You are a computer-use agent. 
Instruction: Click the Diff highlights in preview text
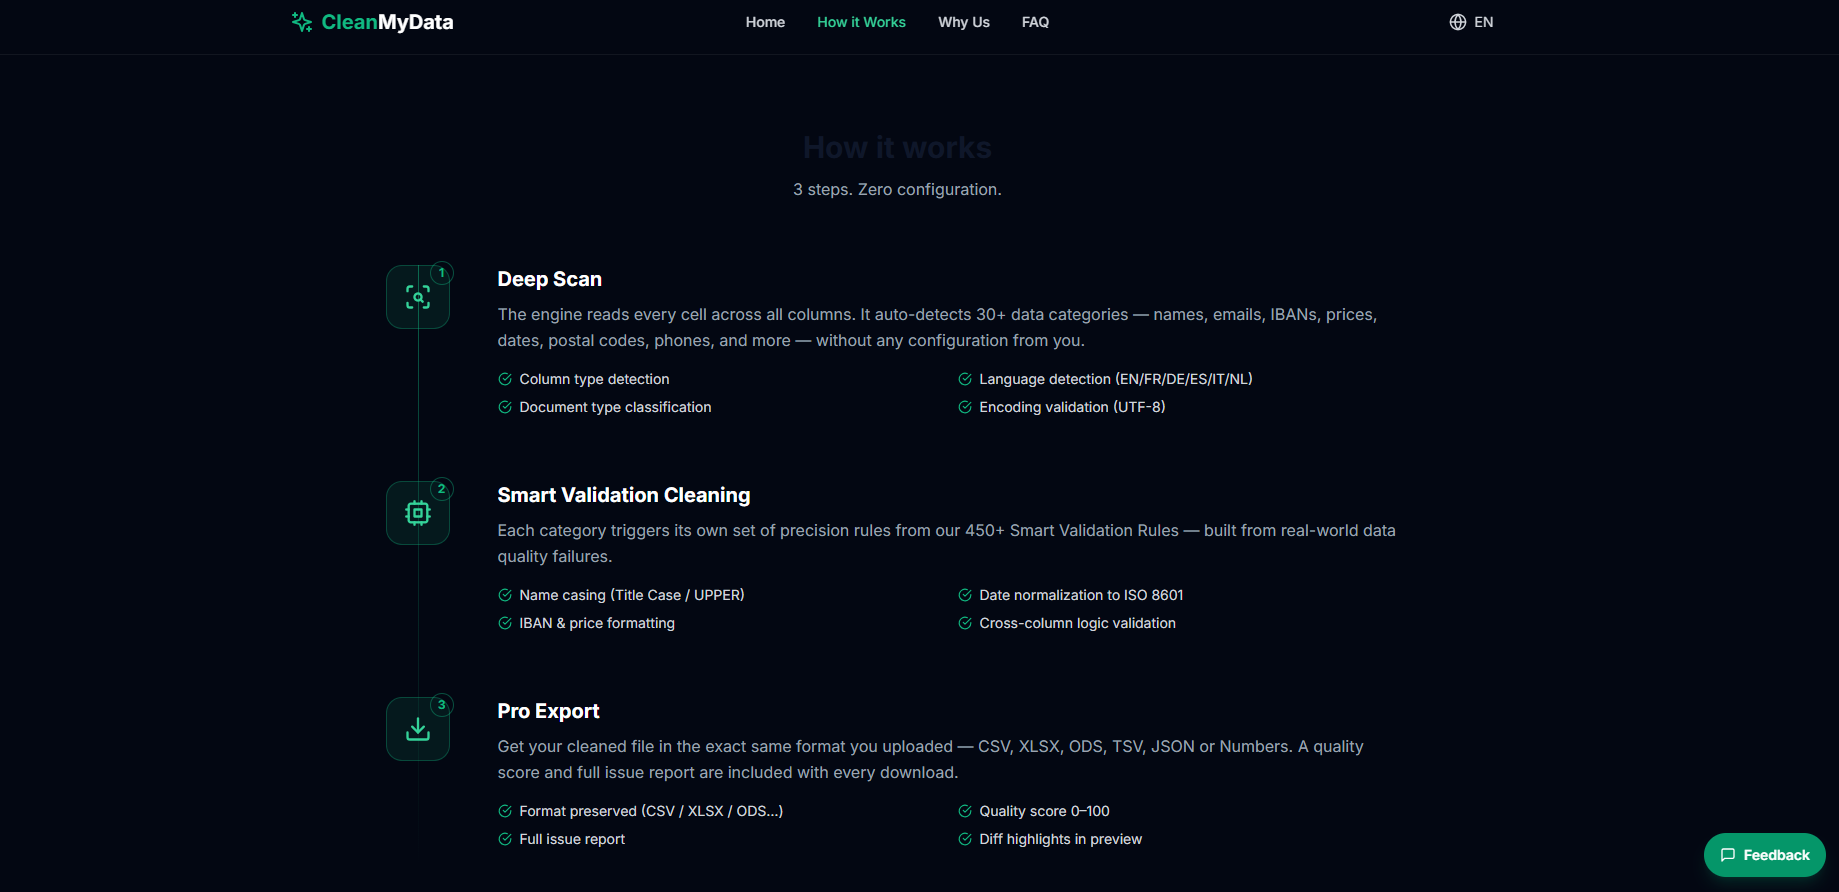[x=1060, y=839]
